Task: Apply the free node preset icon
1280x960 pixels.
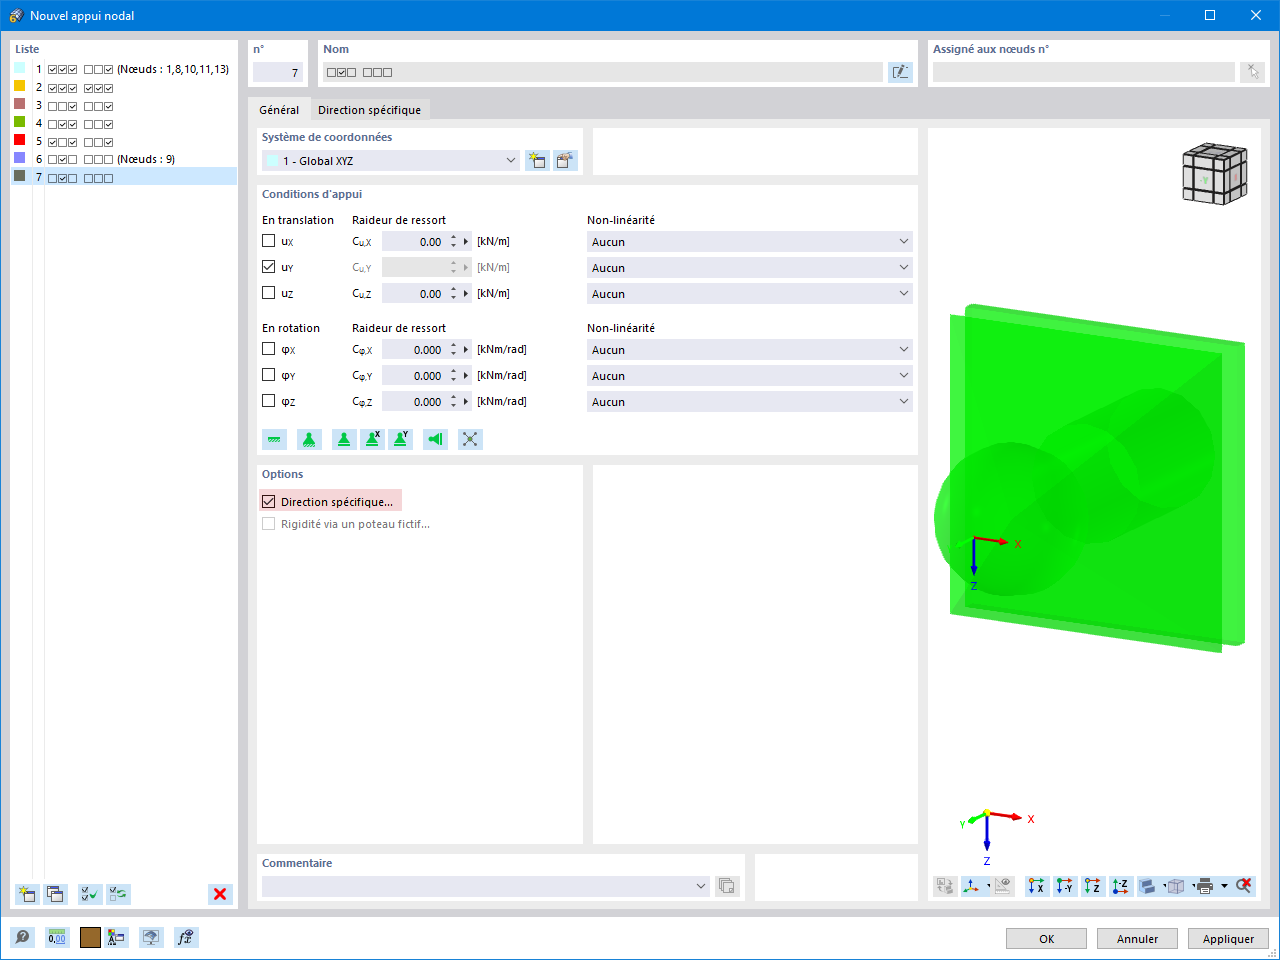Action: 470,439
